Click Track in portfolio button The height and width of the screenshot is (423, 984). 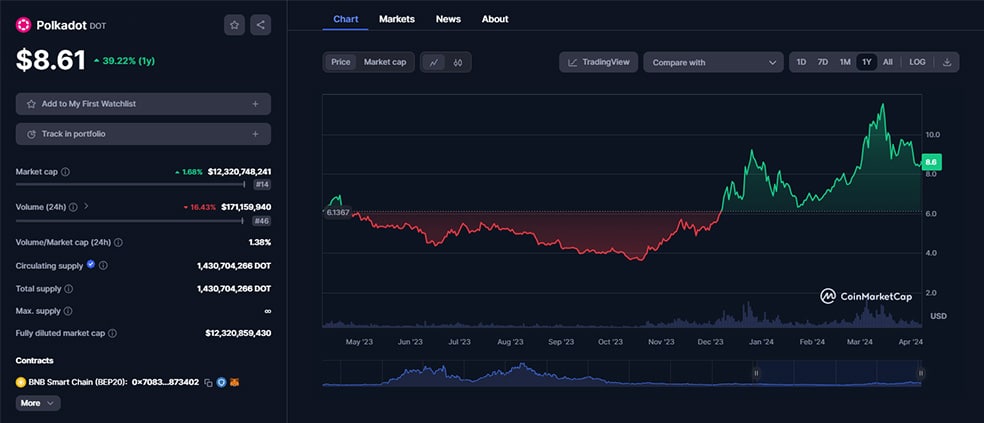click(143, 134)
